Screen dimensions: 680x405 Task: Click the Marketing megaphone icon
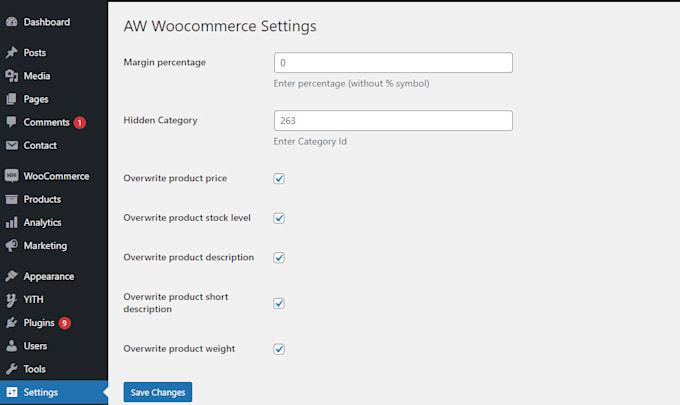12,245
